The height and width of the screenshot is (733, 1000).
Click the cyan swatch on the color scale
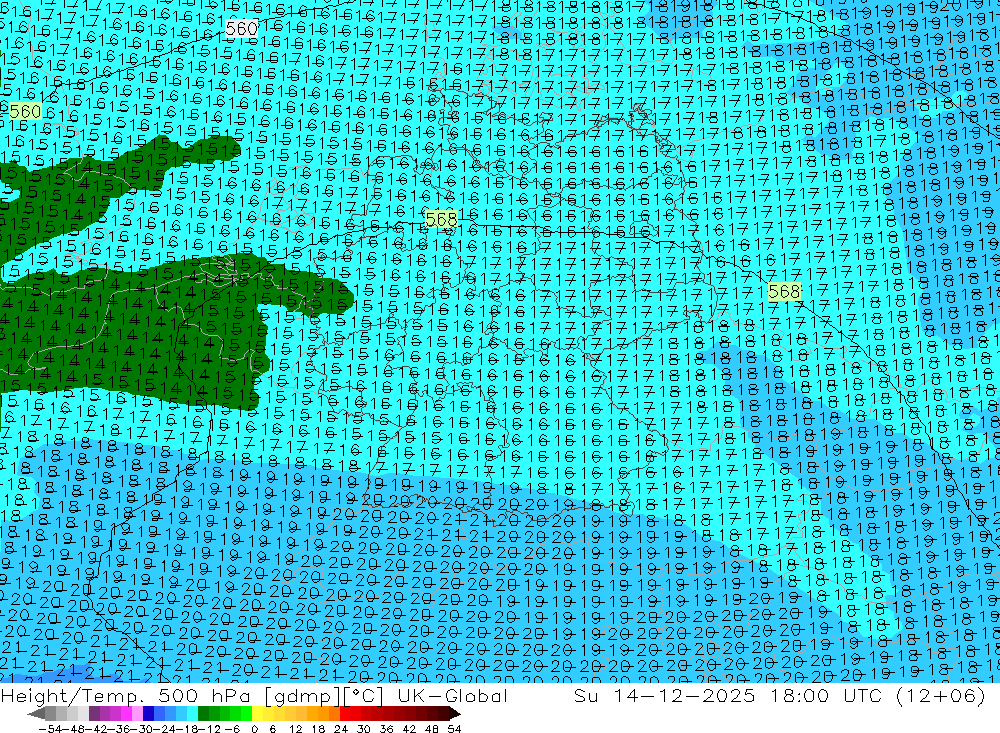192,713
